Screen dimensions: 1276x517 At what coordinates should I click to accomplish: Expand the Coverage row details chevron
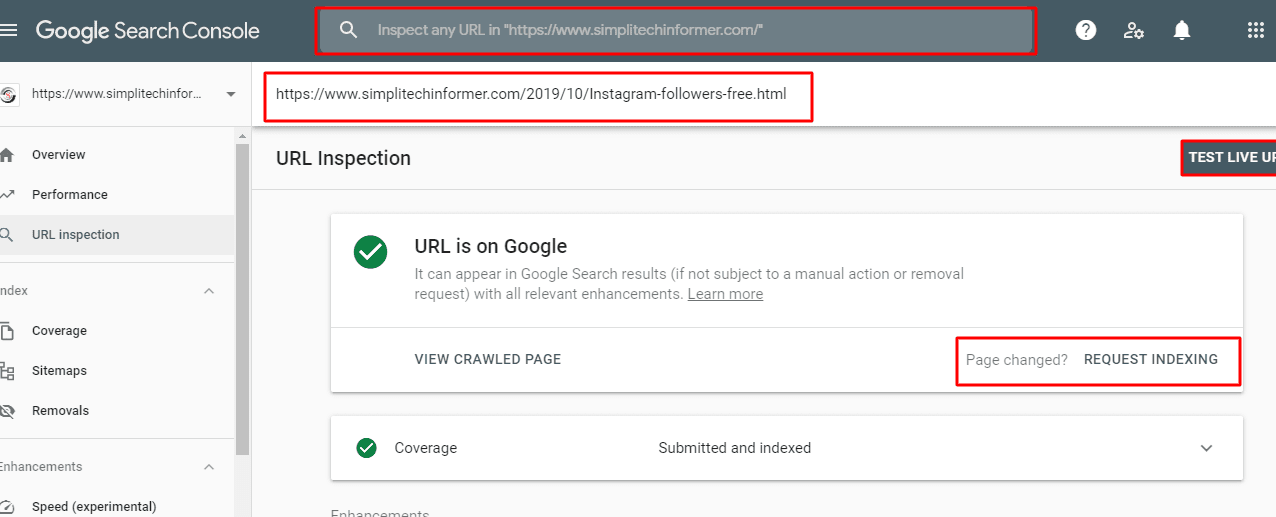1206,448
